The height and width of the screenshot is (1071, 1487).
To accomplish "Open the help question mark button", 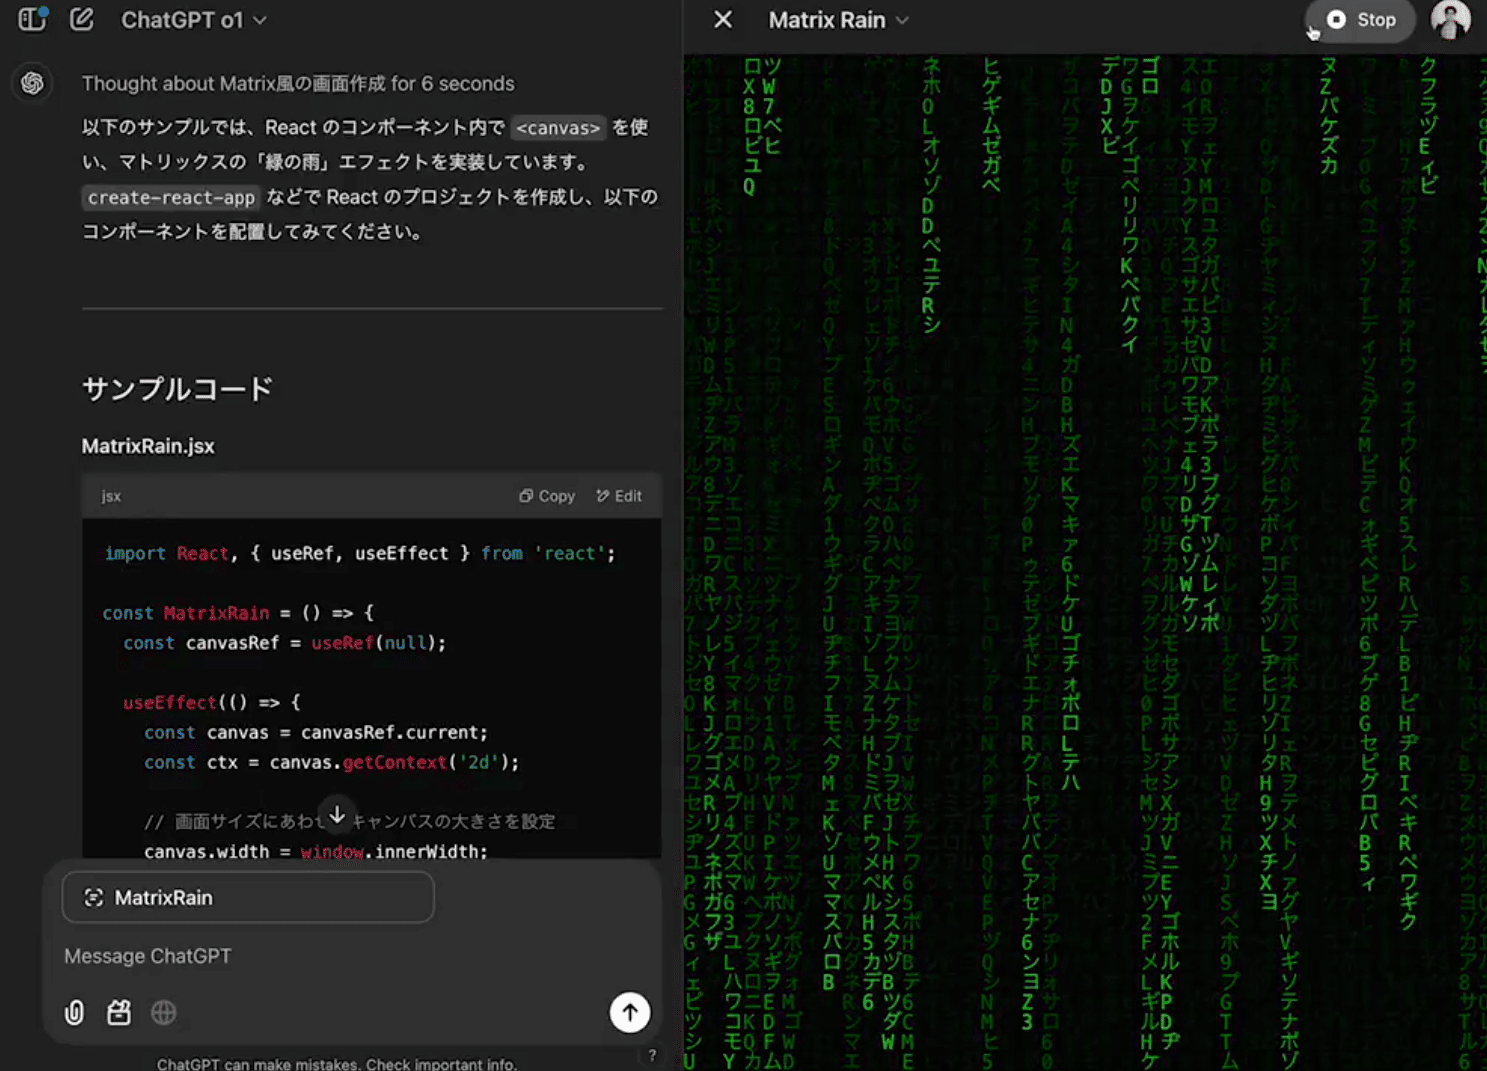I will [652, 1055].
